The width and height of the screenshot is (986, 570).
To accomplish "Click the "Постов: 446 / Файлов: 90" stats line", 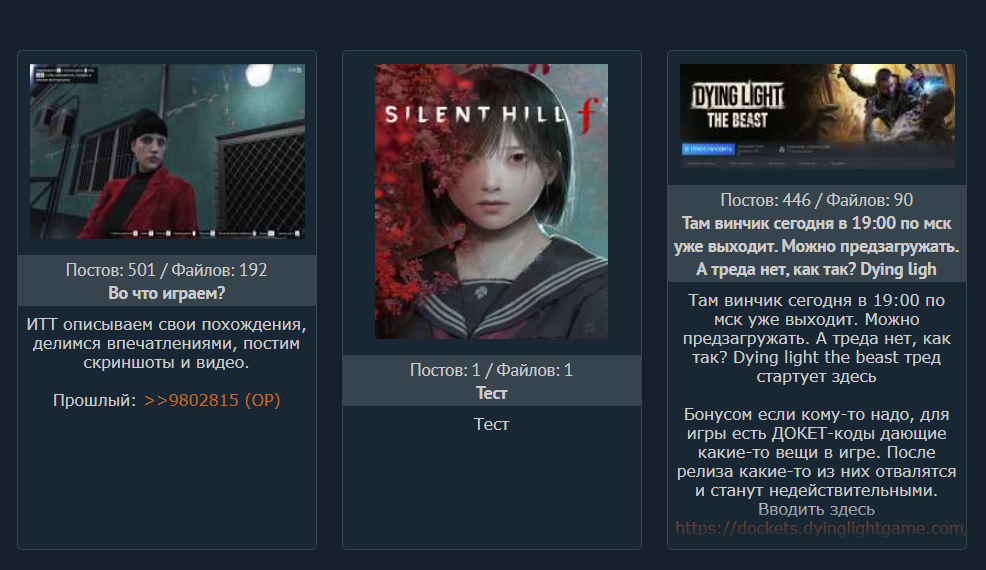I will pyautogui.click(x=816, y=200).
